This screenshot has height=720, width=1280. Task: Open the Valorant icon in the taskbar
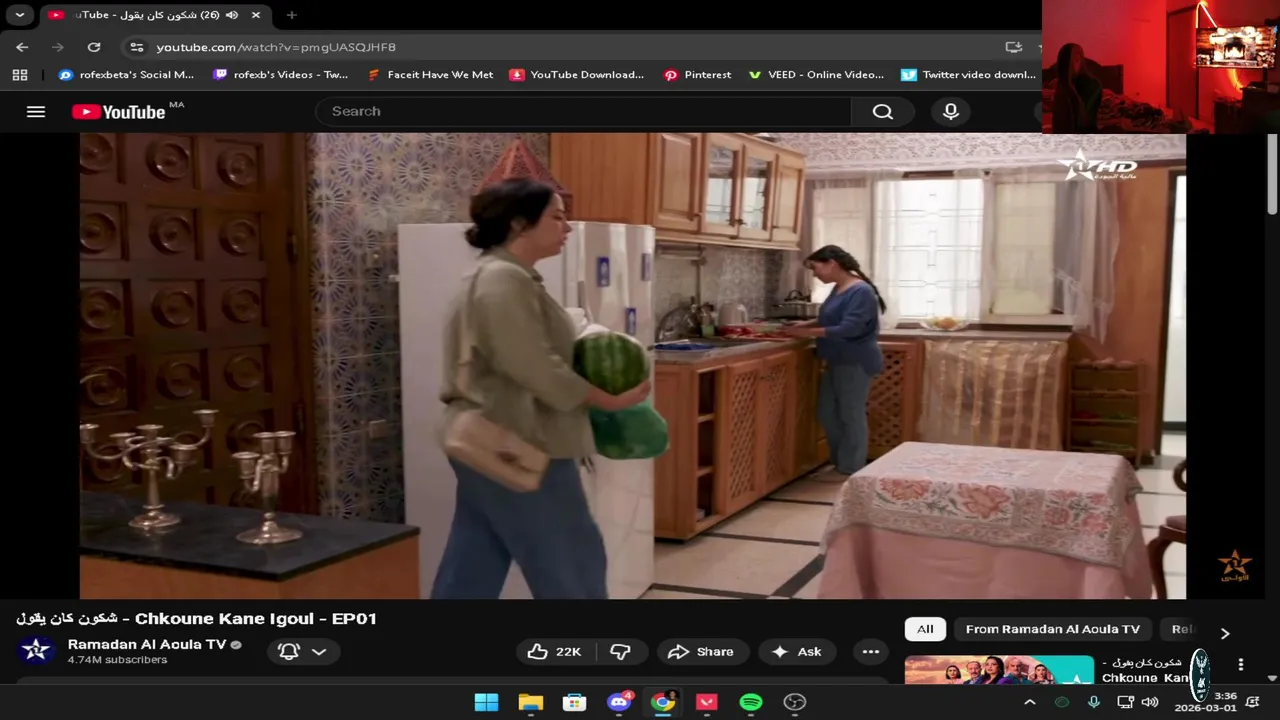tap(707, 702)
